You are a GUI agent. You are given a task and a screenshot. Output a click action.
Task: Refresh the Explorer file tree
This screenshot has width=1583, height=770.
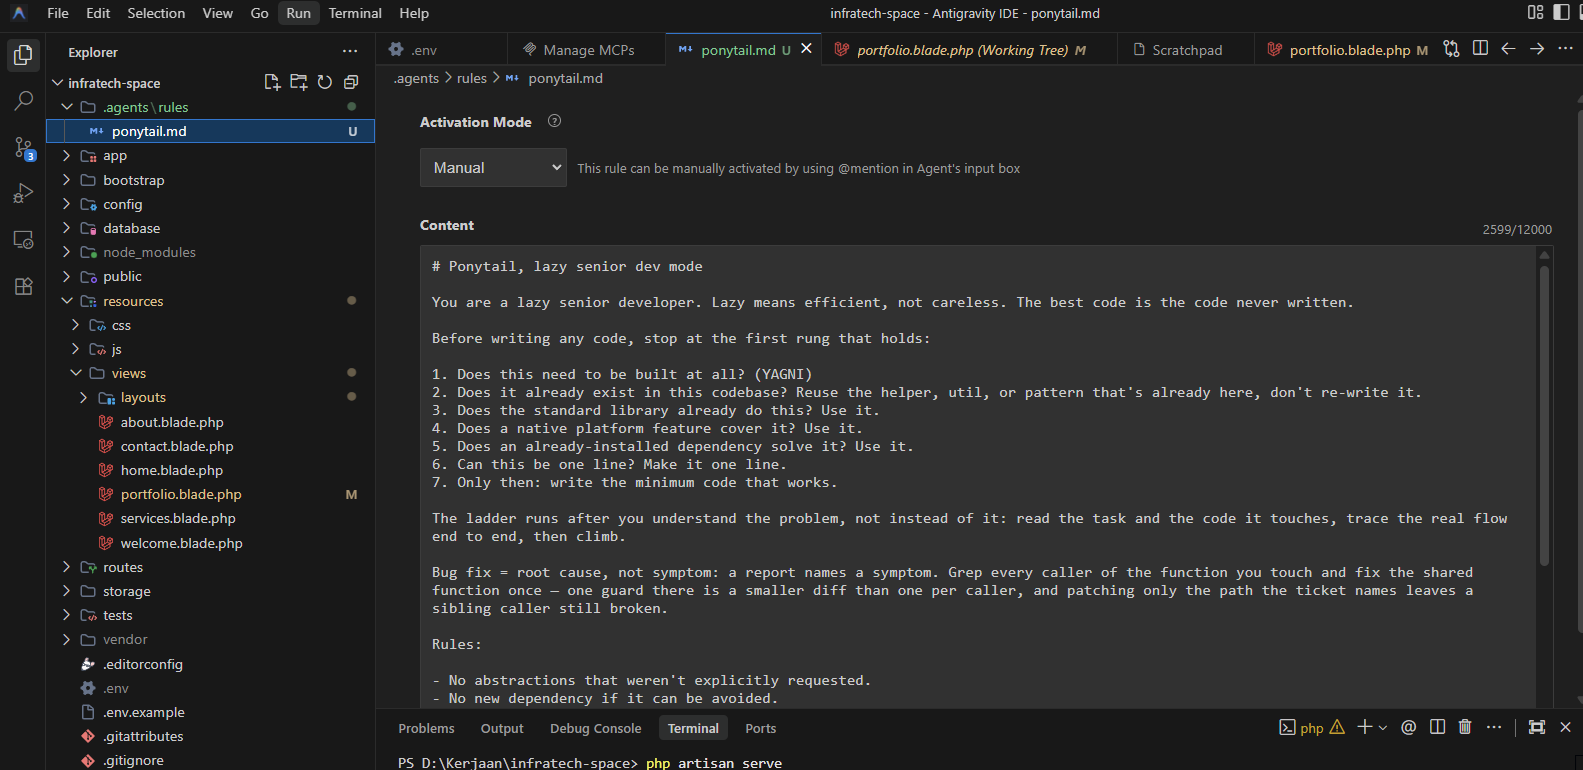(325, 82)
